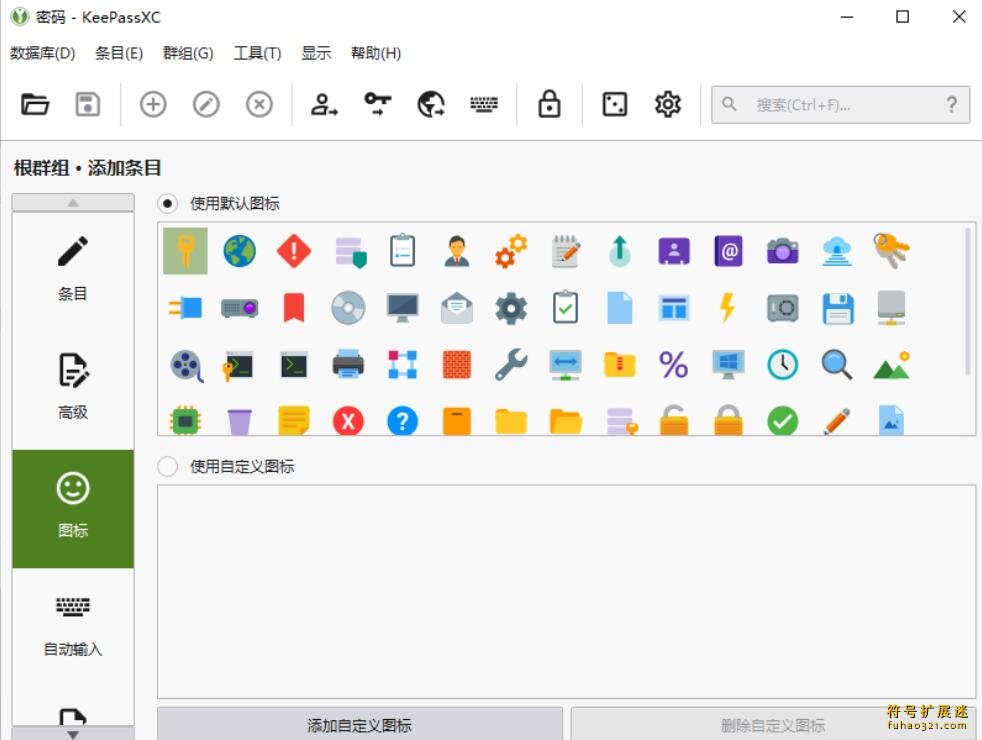The height and width of the screenshot is (740, 982).
Task: Open the 群组(G) menu
Action: pos(188,53)
